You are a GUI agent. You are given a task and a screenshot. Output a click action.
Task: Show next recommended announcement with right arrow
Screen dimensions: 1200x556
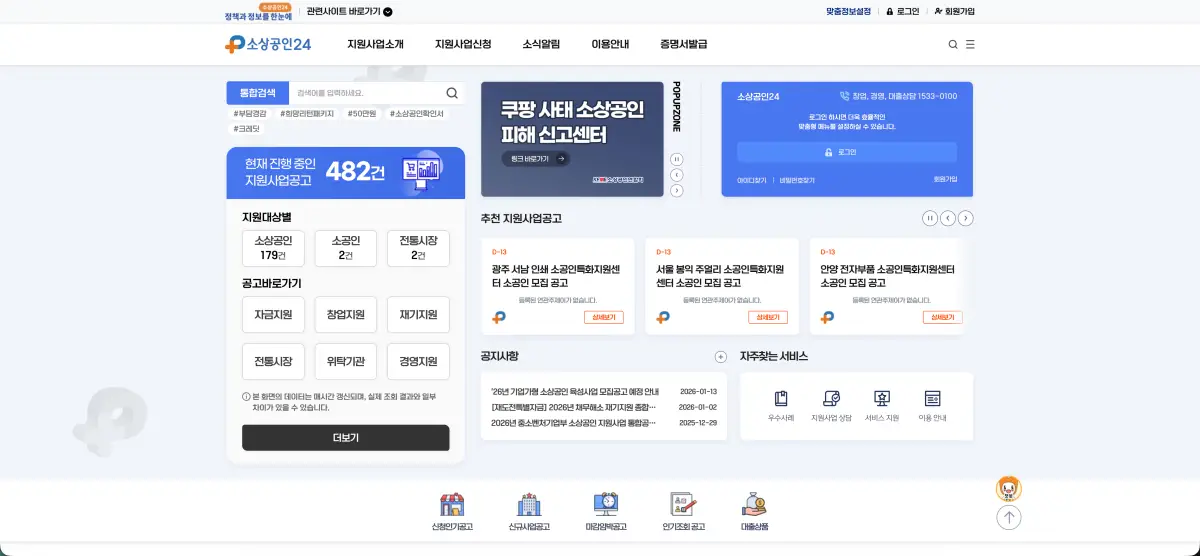(966, 218)
